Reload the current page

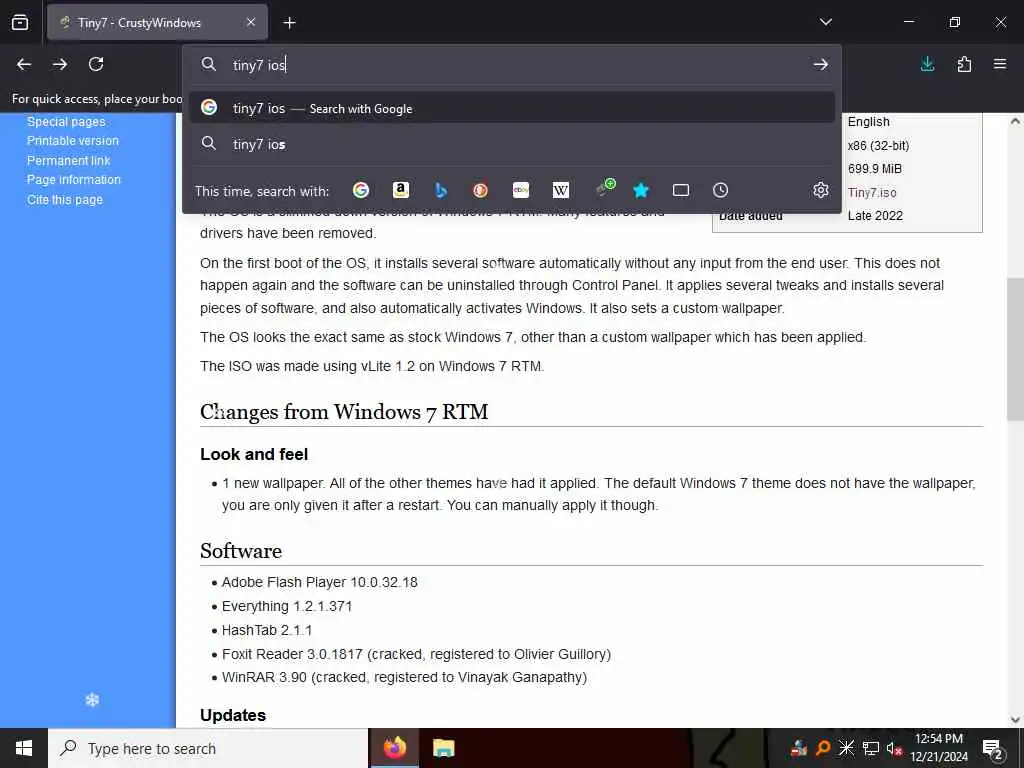(x=96, y=64)
